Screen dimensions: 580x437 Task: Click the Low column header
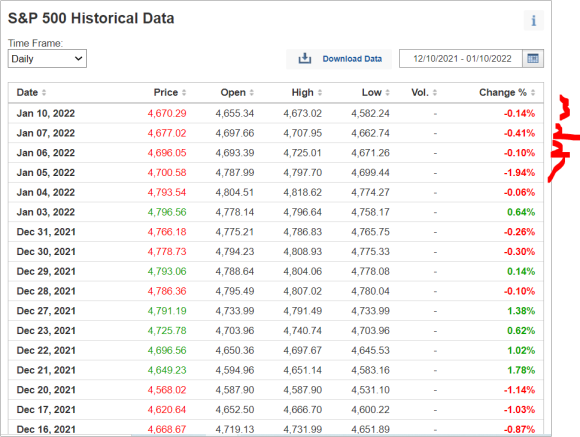[x=371, y=93]
